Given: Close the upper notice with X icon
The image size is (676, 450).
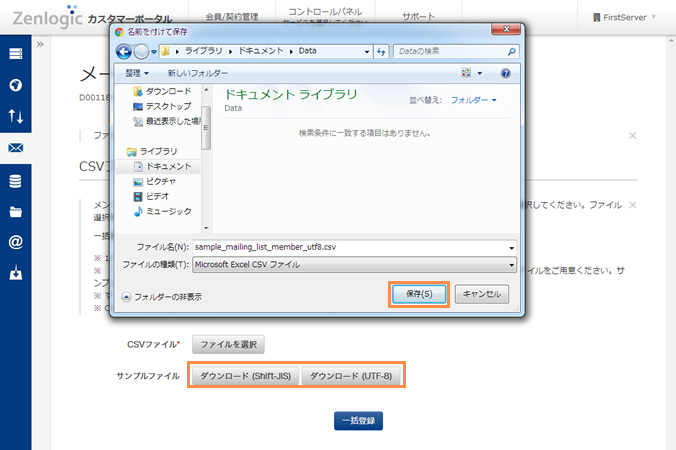Looking at the screenshot, I should 632,136.
